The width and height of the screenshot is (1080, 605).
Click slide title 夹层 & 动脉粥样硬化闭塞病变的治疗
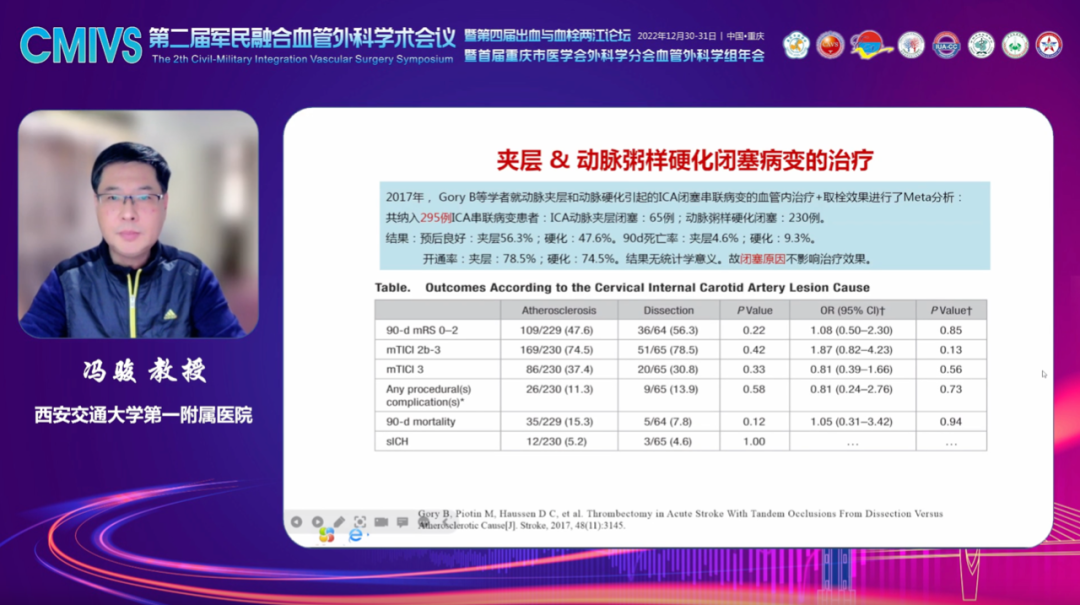pos(685,160)
